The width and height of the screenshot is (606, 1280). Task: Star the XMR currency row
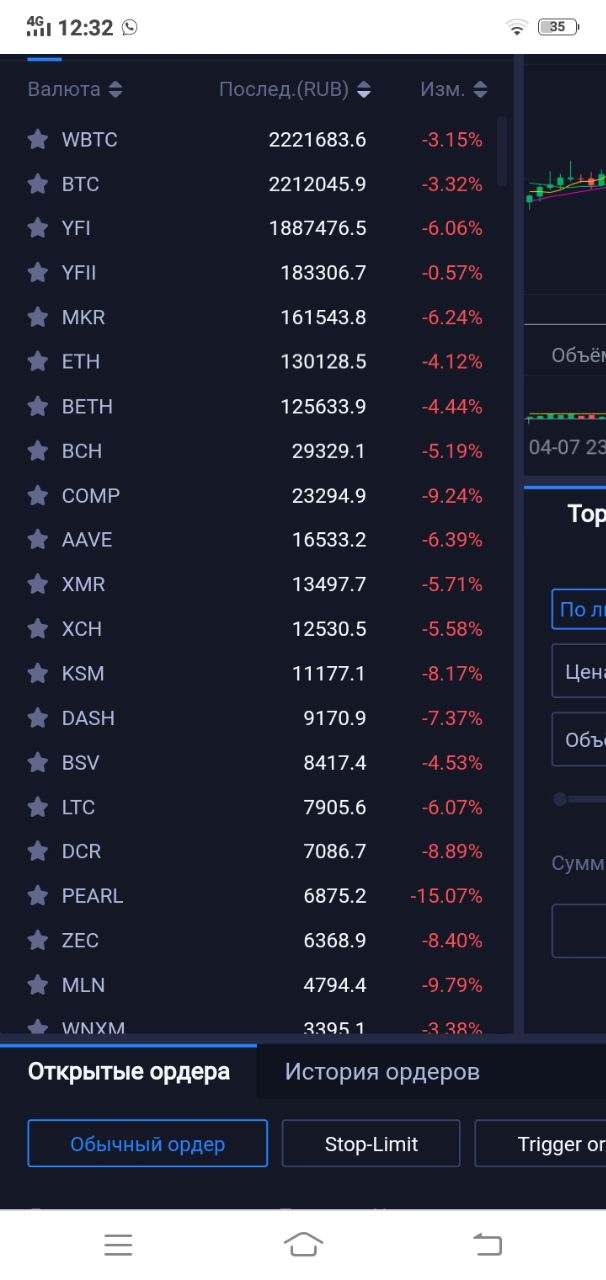pyautogui.click(x=38, y=584)
